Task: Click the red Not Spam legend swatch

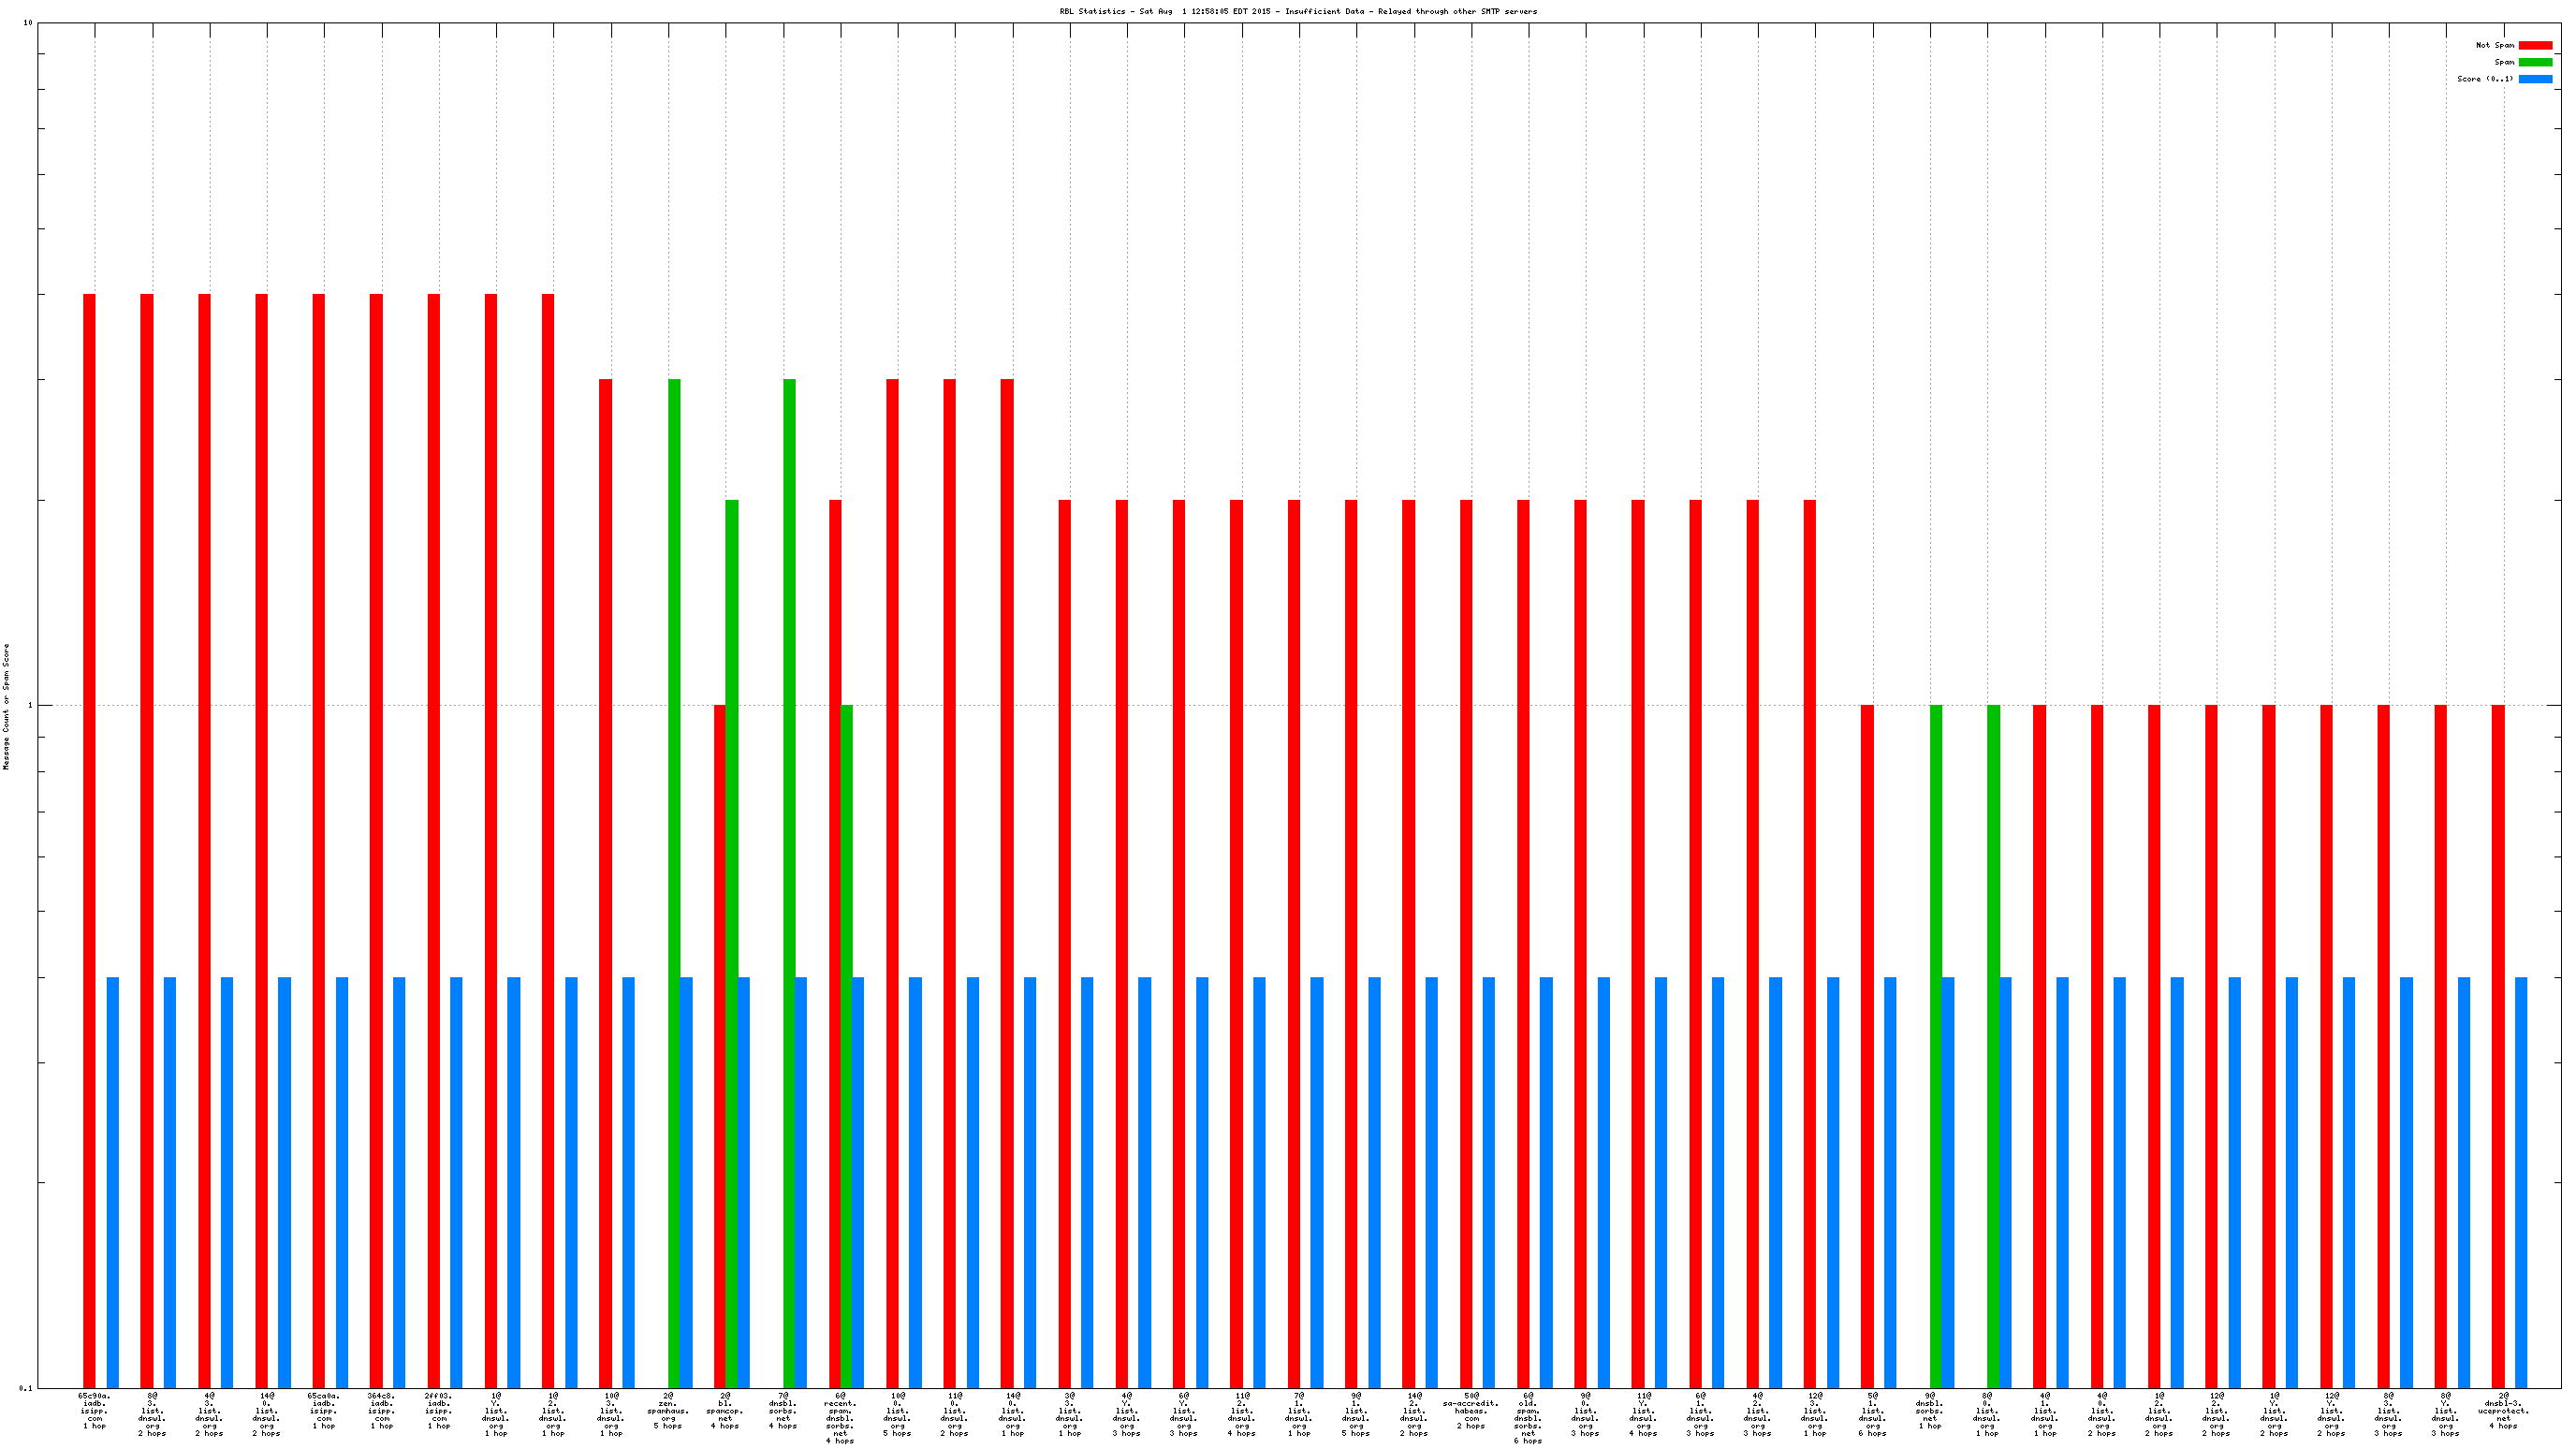Action: click(x=2534, y=45)
